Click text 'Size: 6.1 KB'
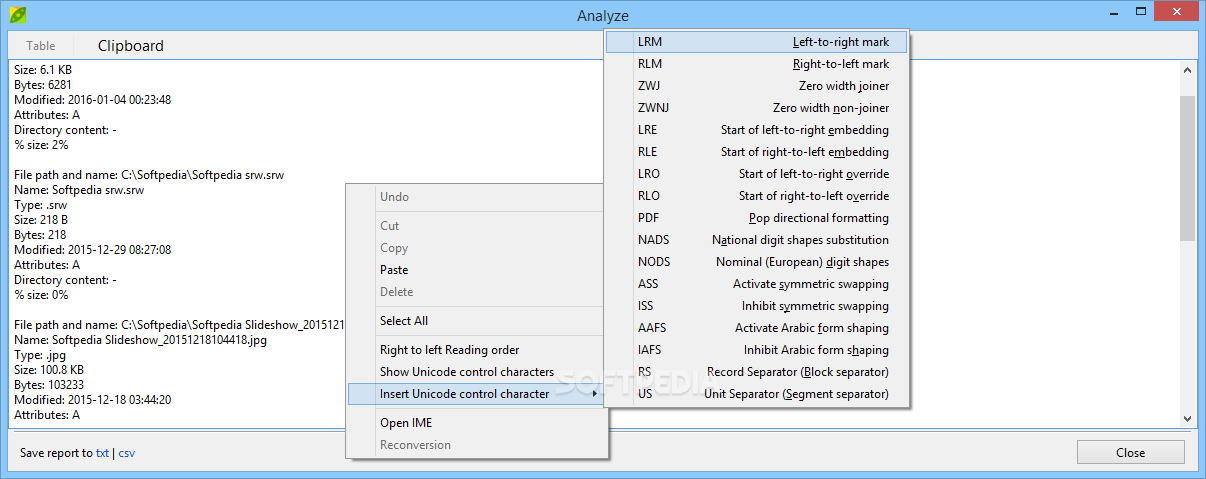Image resolution: width=1206 pixels, height=479 pixels. (43, 70)
